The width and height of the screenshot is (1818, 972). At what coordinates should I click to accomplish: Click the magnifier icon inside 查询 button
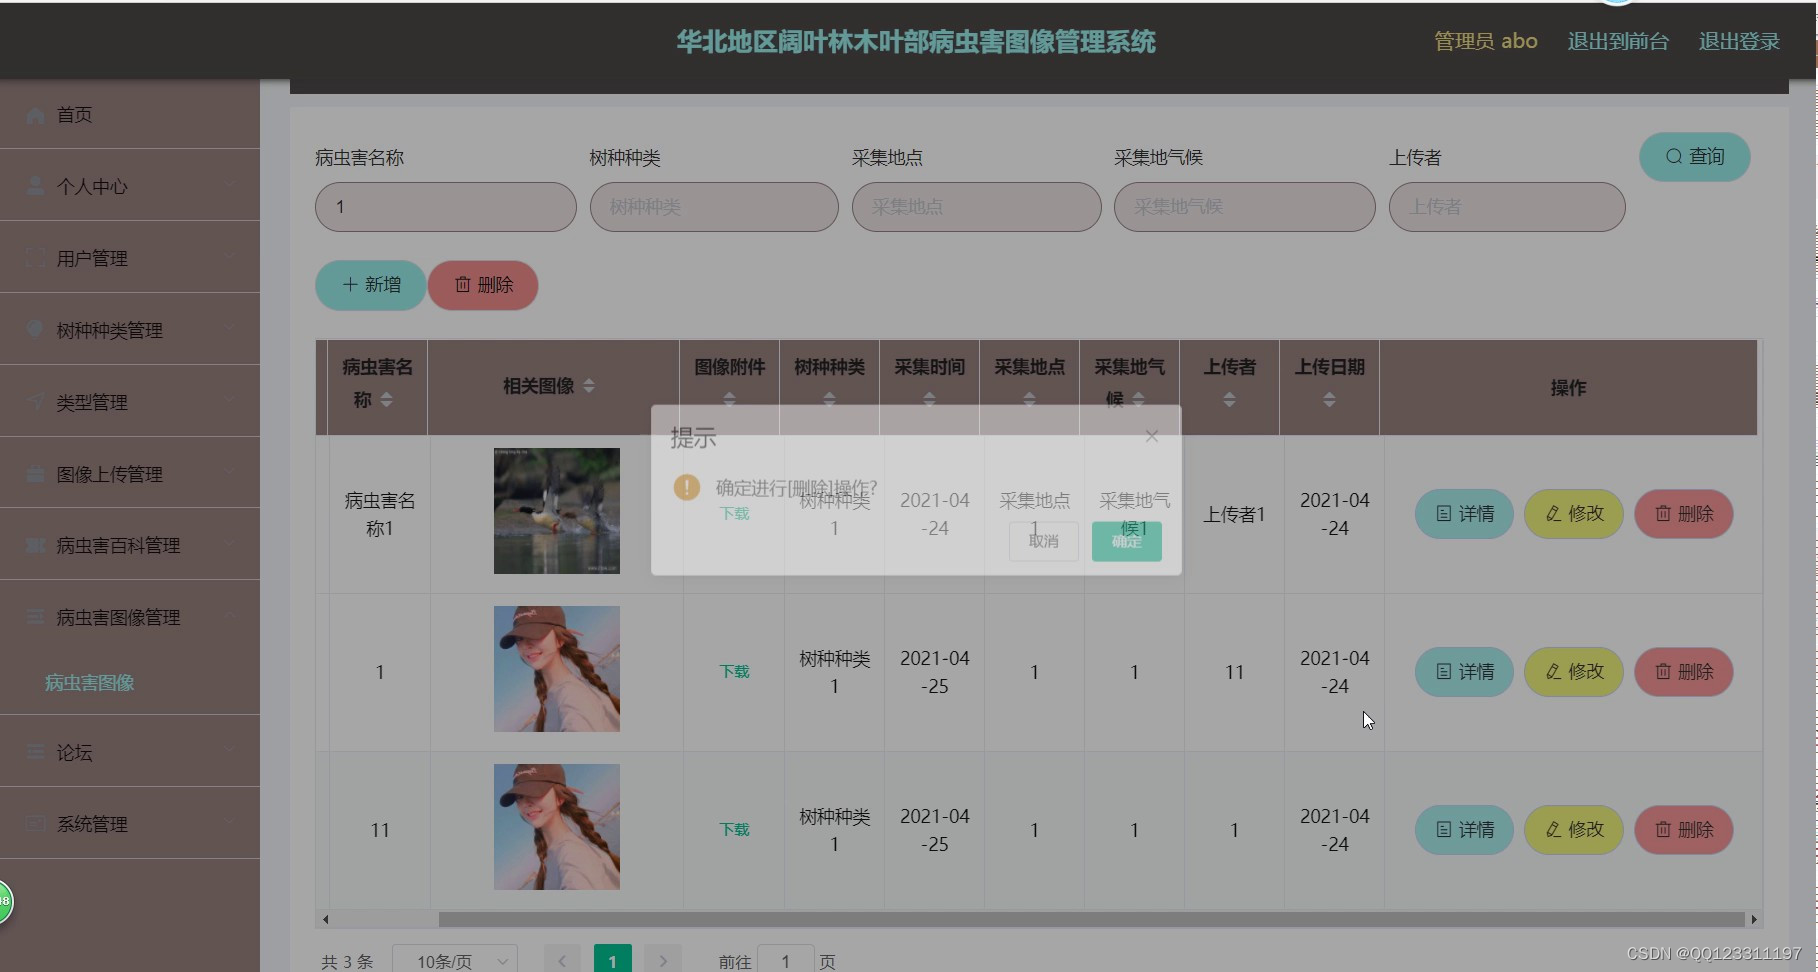[1672, 156]
